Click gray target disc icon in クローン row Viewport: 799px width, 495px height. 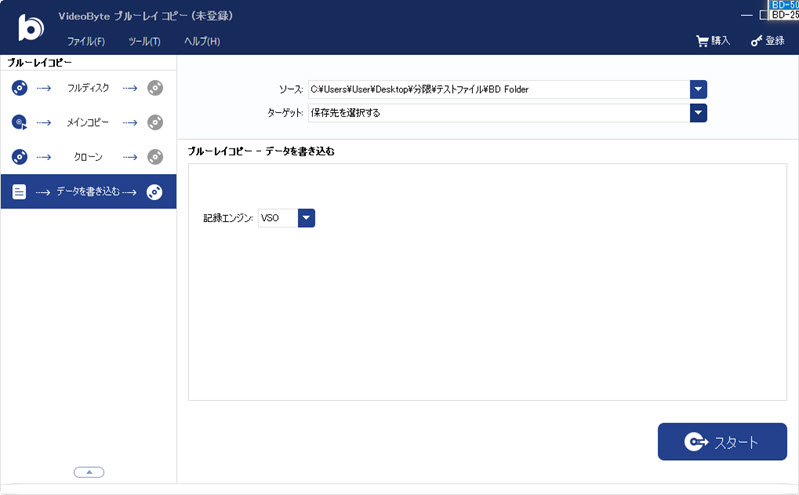tap(155, 157)
